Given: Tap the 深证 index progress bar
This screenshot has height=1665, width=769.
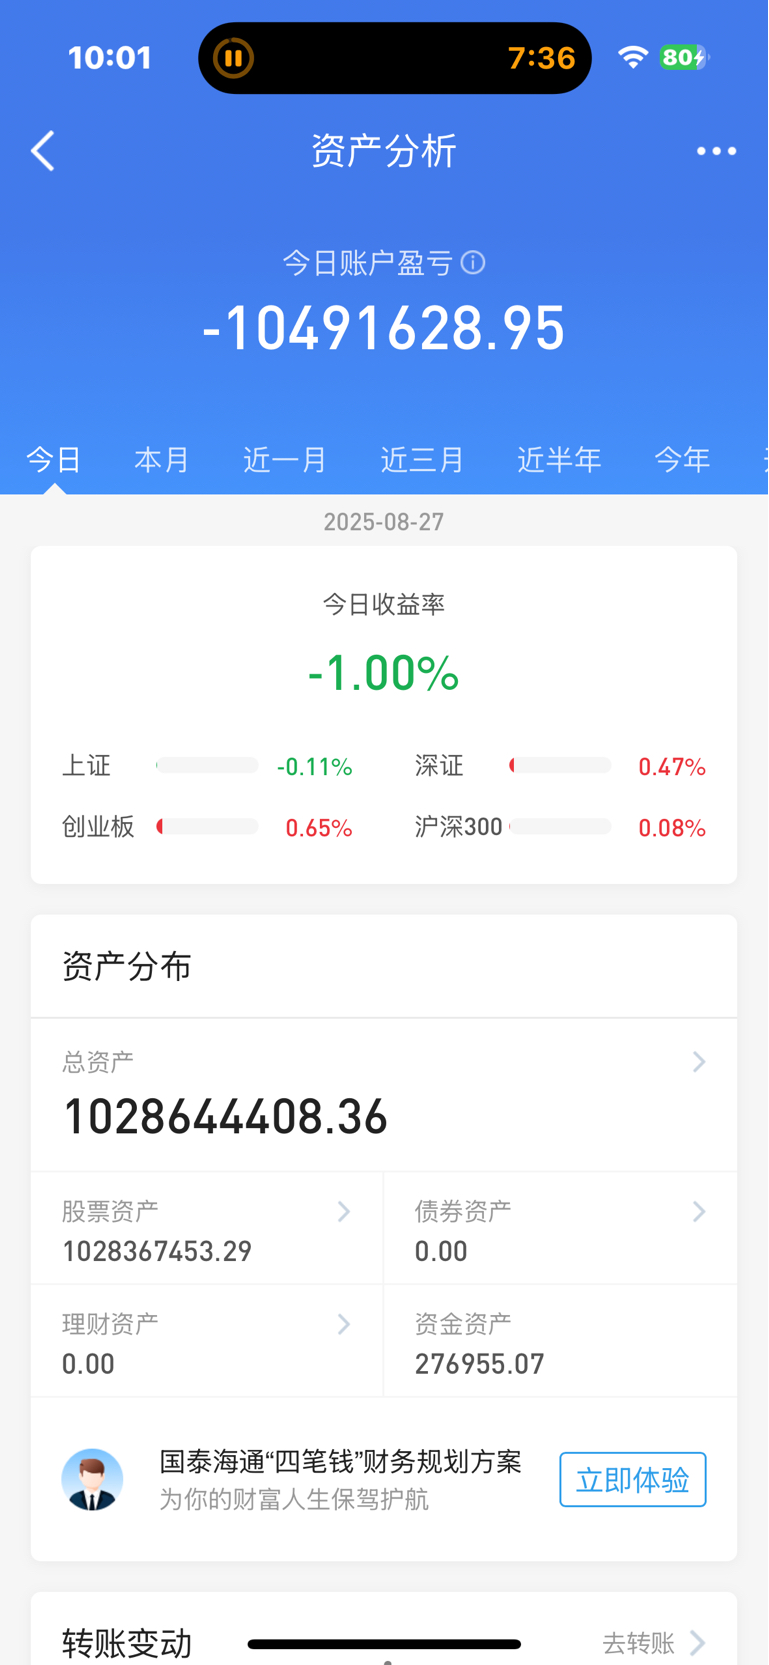Looking at the screenshot, I should pos(560,766).
